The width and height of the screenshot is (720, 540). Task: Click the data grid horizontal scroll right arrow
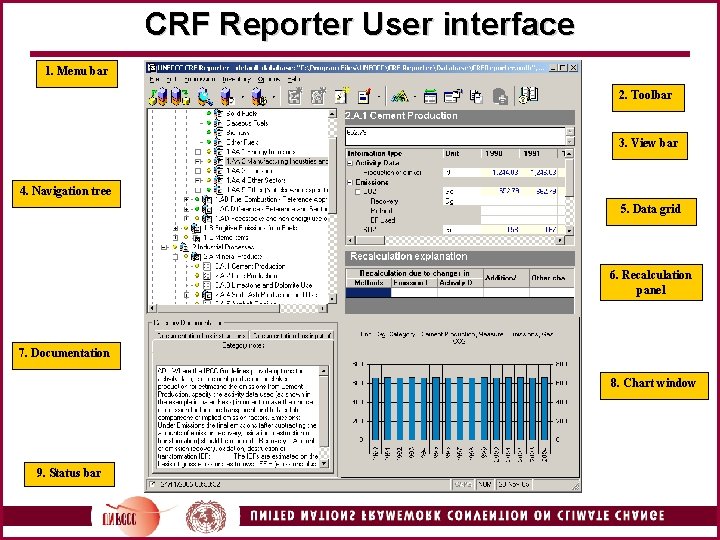560,240
